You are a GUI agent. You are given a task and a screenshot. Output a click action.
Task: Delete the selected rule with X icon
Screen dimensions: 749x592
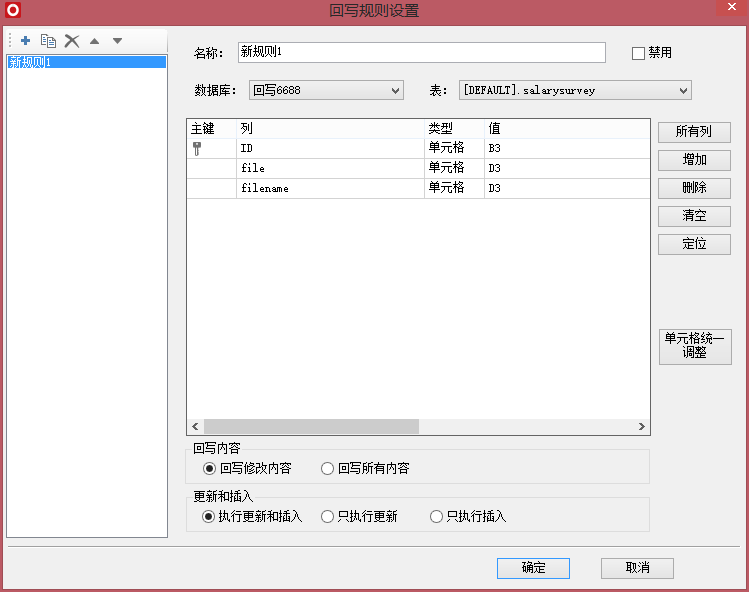click(72, 41)
